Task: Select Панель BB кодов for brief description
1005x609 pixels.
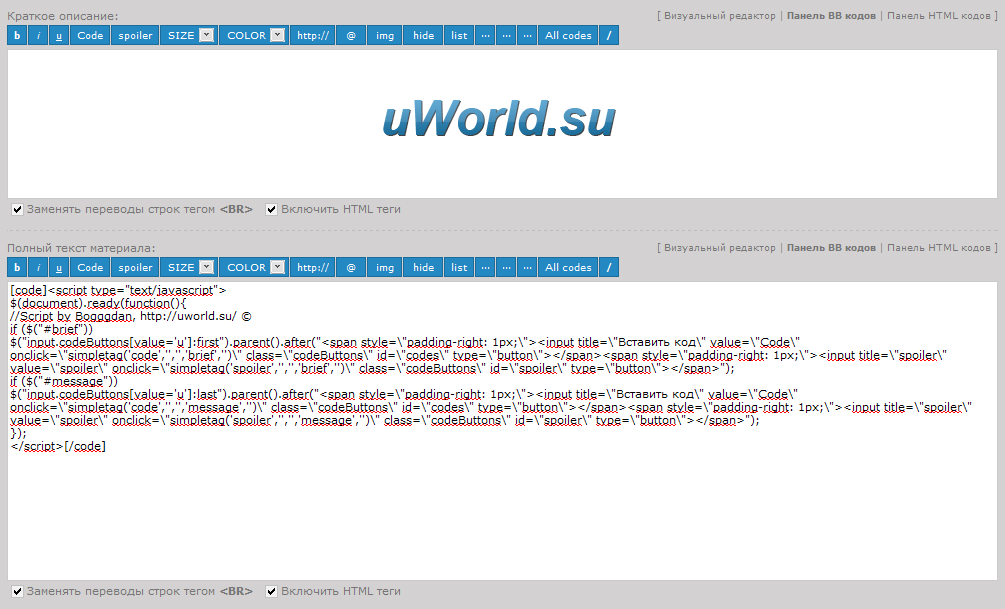Action: (831, 16)
